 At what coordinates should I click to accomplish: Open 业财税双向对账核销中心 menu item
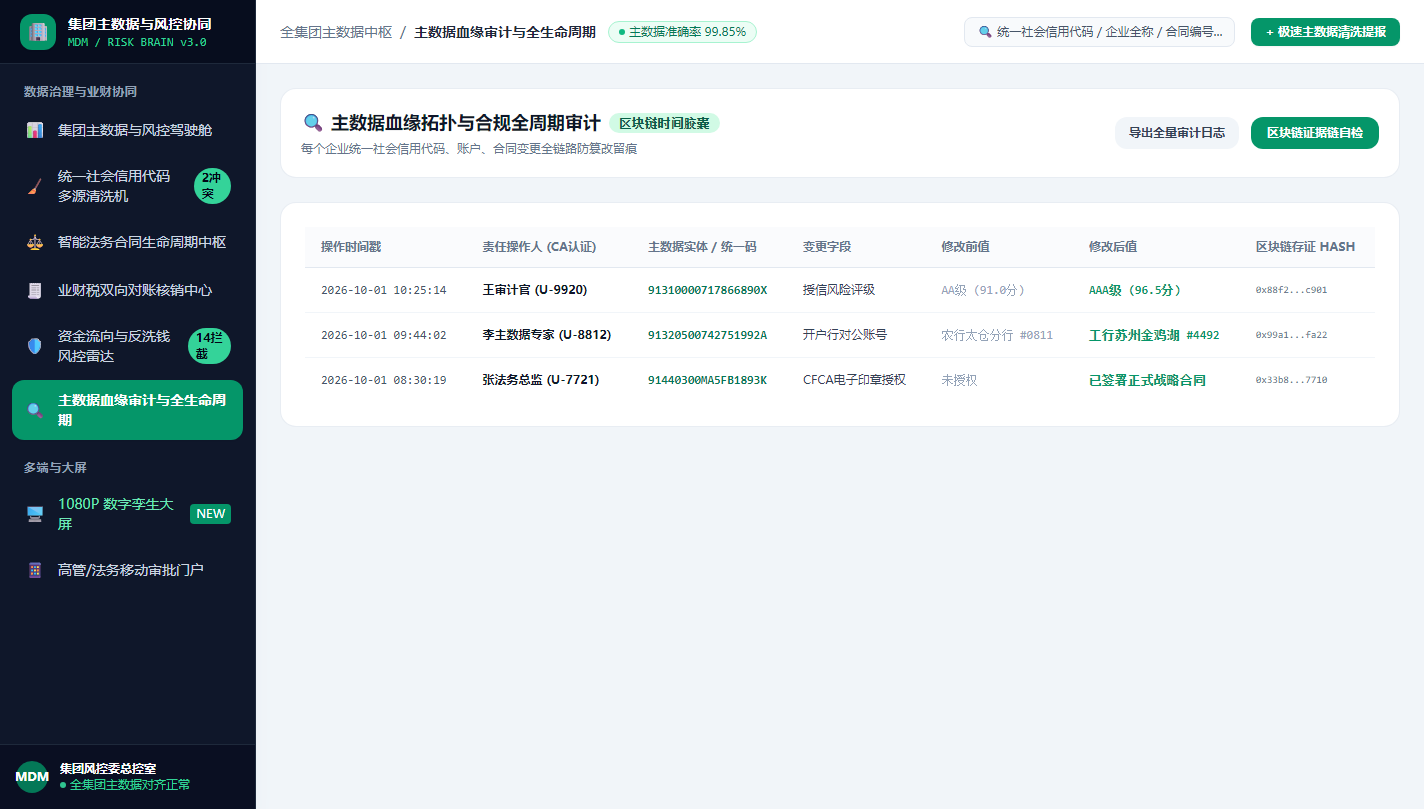point(127,290)
